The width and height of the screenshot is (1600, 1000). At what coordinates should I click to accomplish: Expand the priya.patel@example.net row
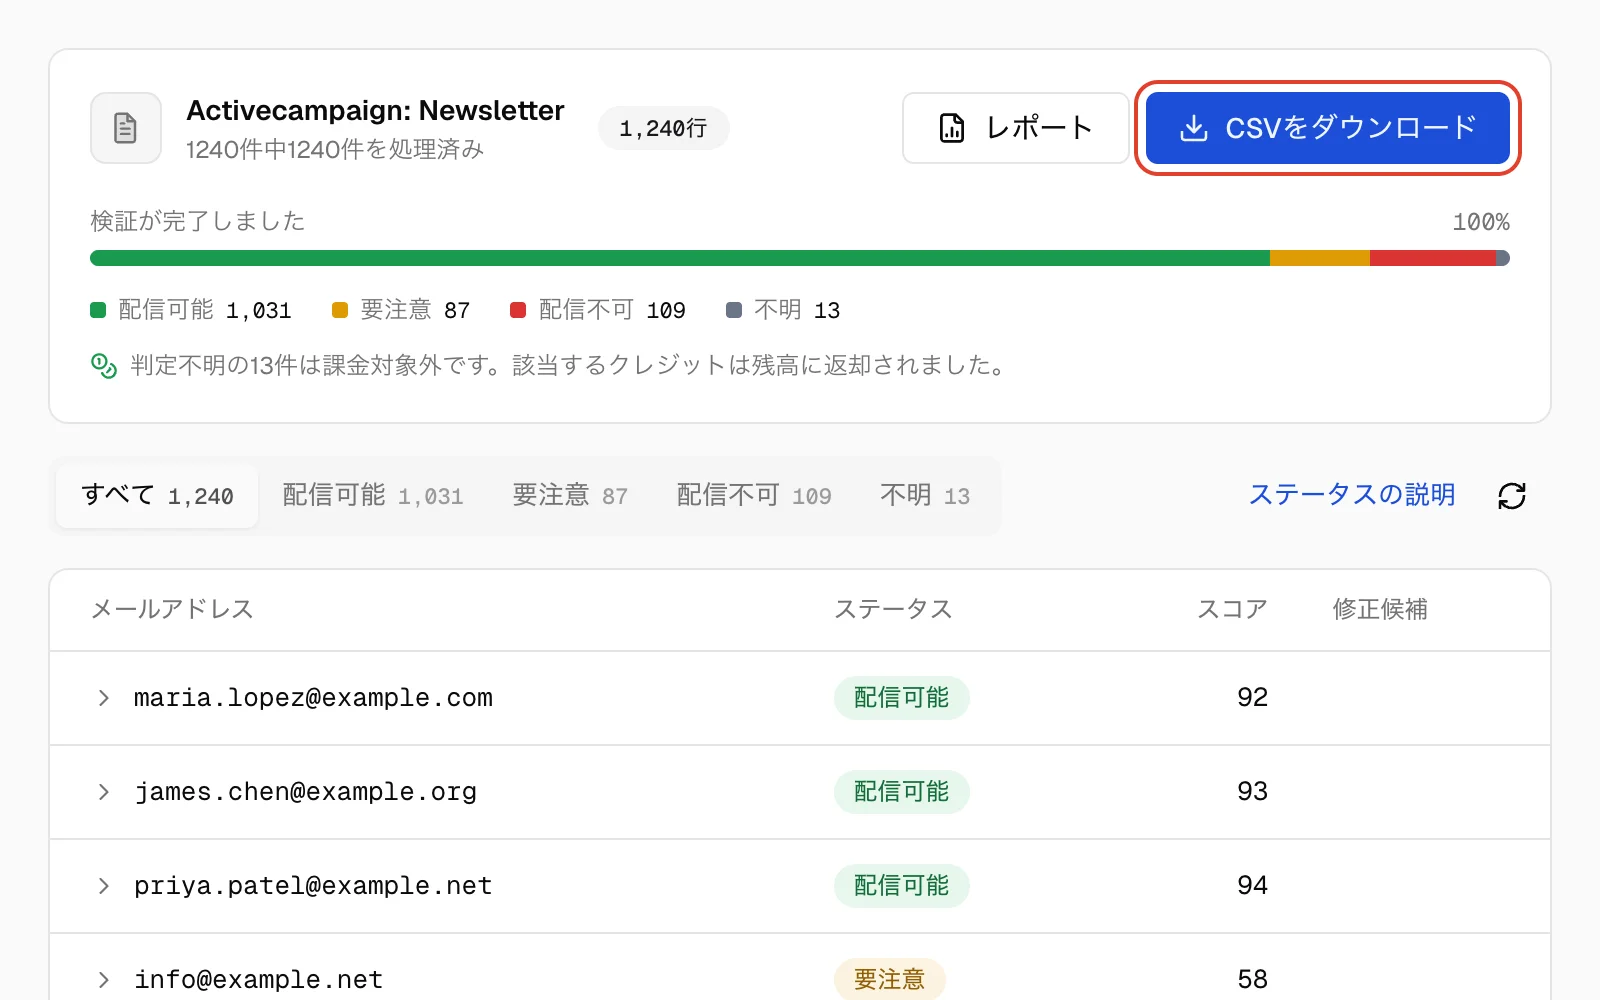[x=103, y=886]
